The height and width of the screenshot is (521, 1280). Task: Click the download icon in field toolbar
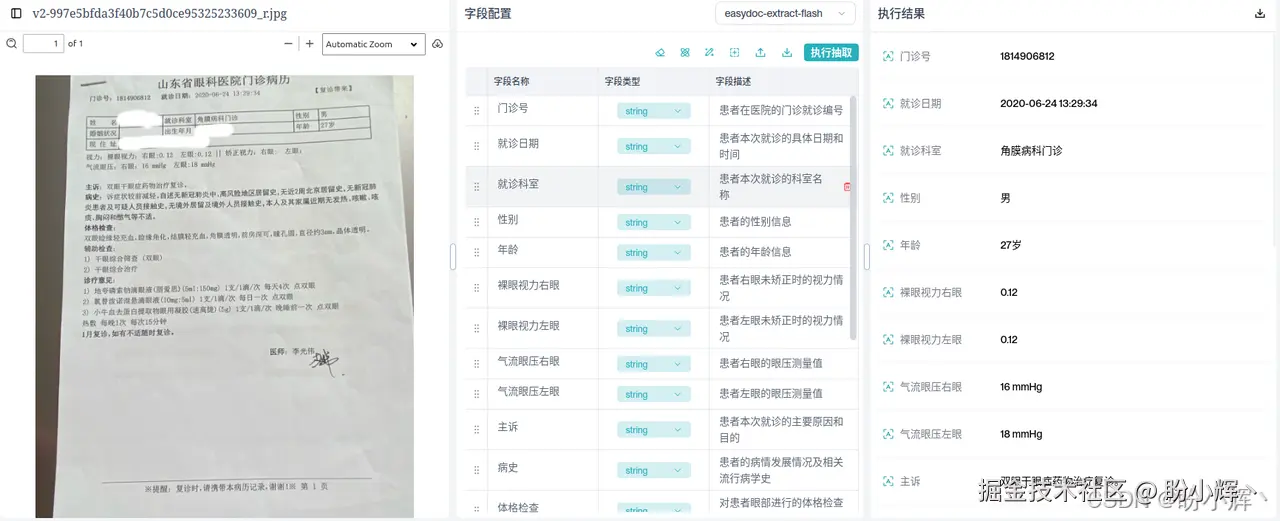click(787, 53)
